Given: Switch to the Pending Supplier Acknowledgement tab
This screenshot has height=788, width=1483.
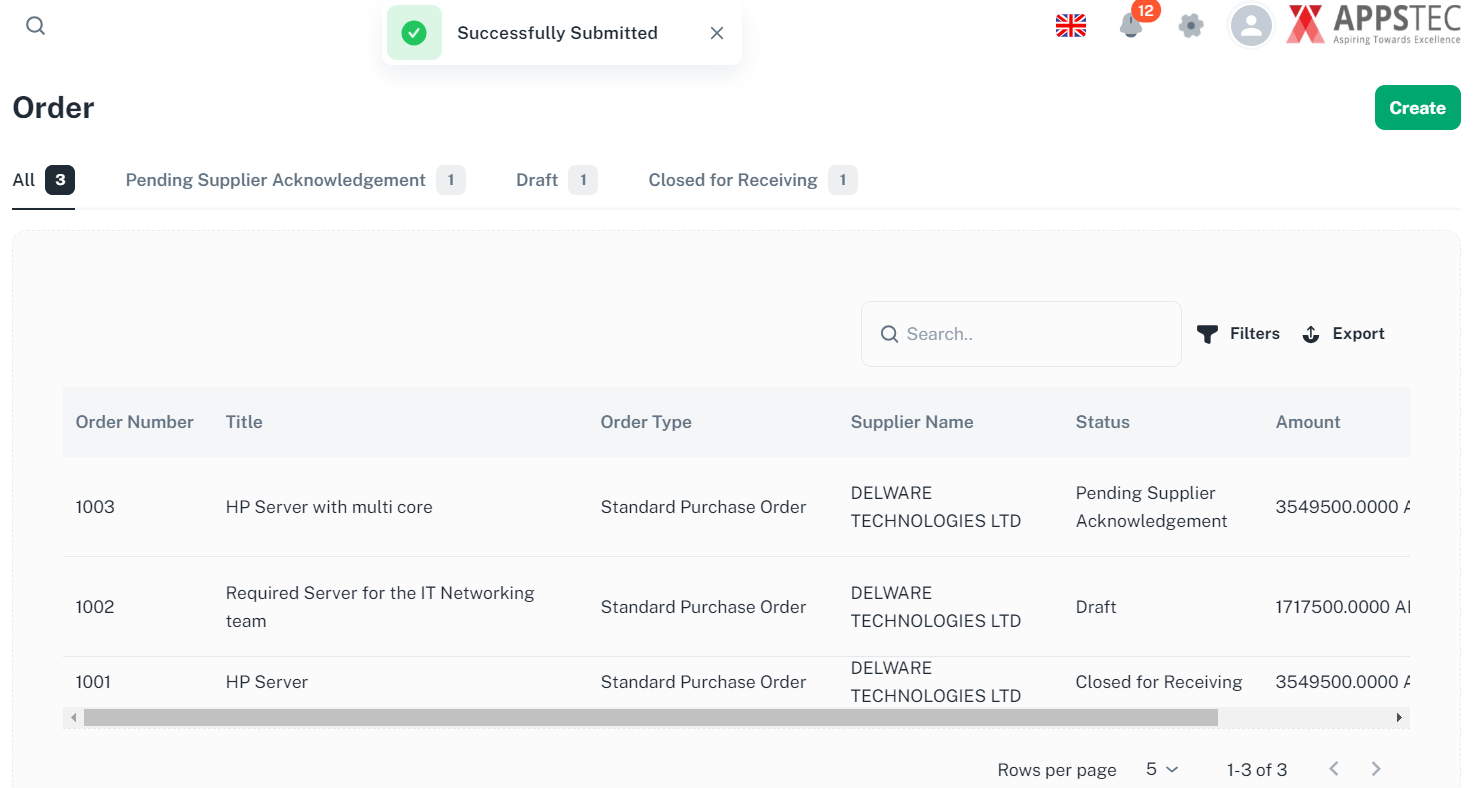Looking at the screenshot, I should click(x=274, y=180).
